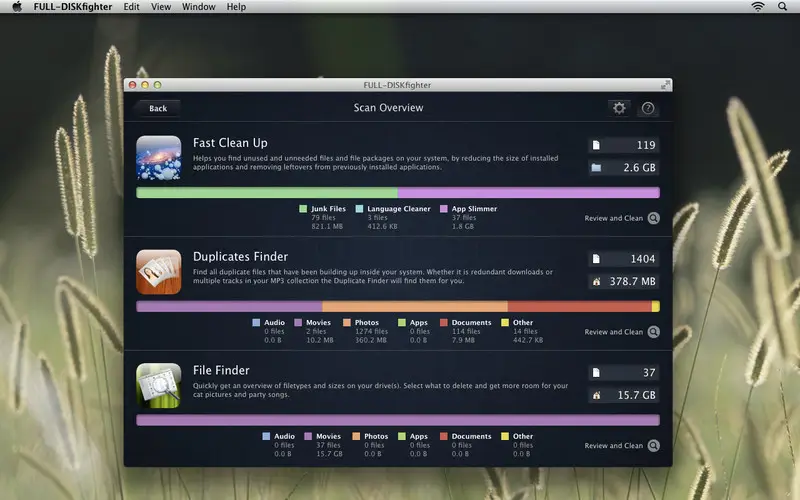Click the File Finder heading
This screenshot has height=500, width=800.
(221, 370)
